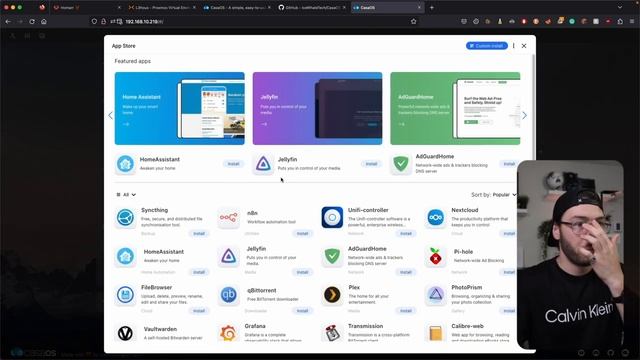Open the green AdGuardHome featured banner
The height and width of the screenshot is (360, 640).
click(455, 109)
